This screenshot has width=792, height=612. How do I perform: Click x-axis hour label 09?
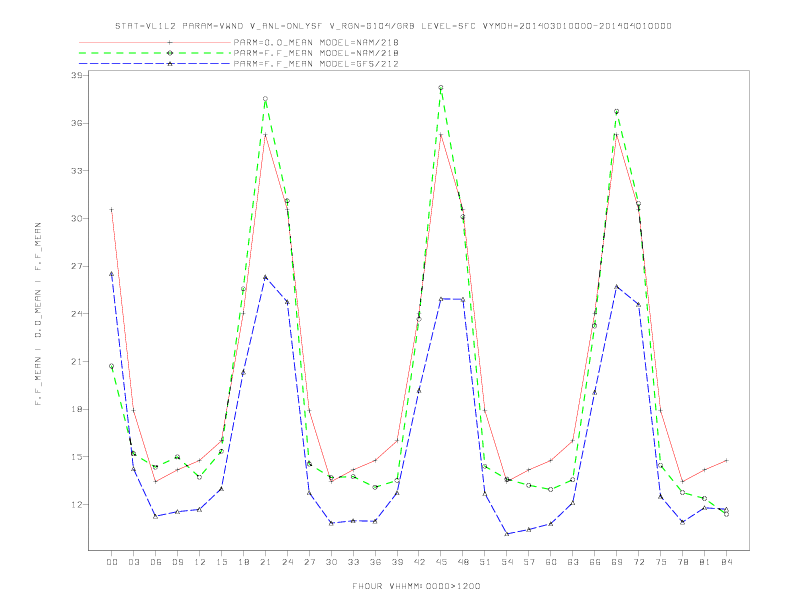(178, 562)
